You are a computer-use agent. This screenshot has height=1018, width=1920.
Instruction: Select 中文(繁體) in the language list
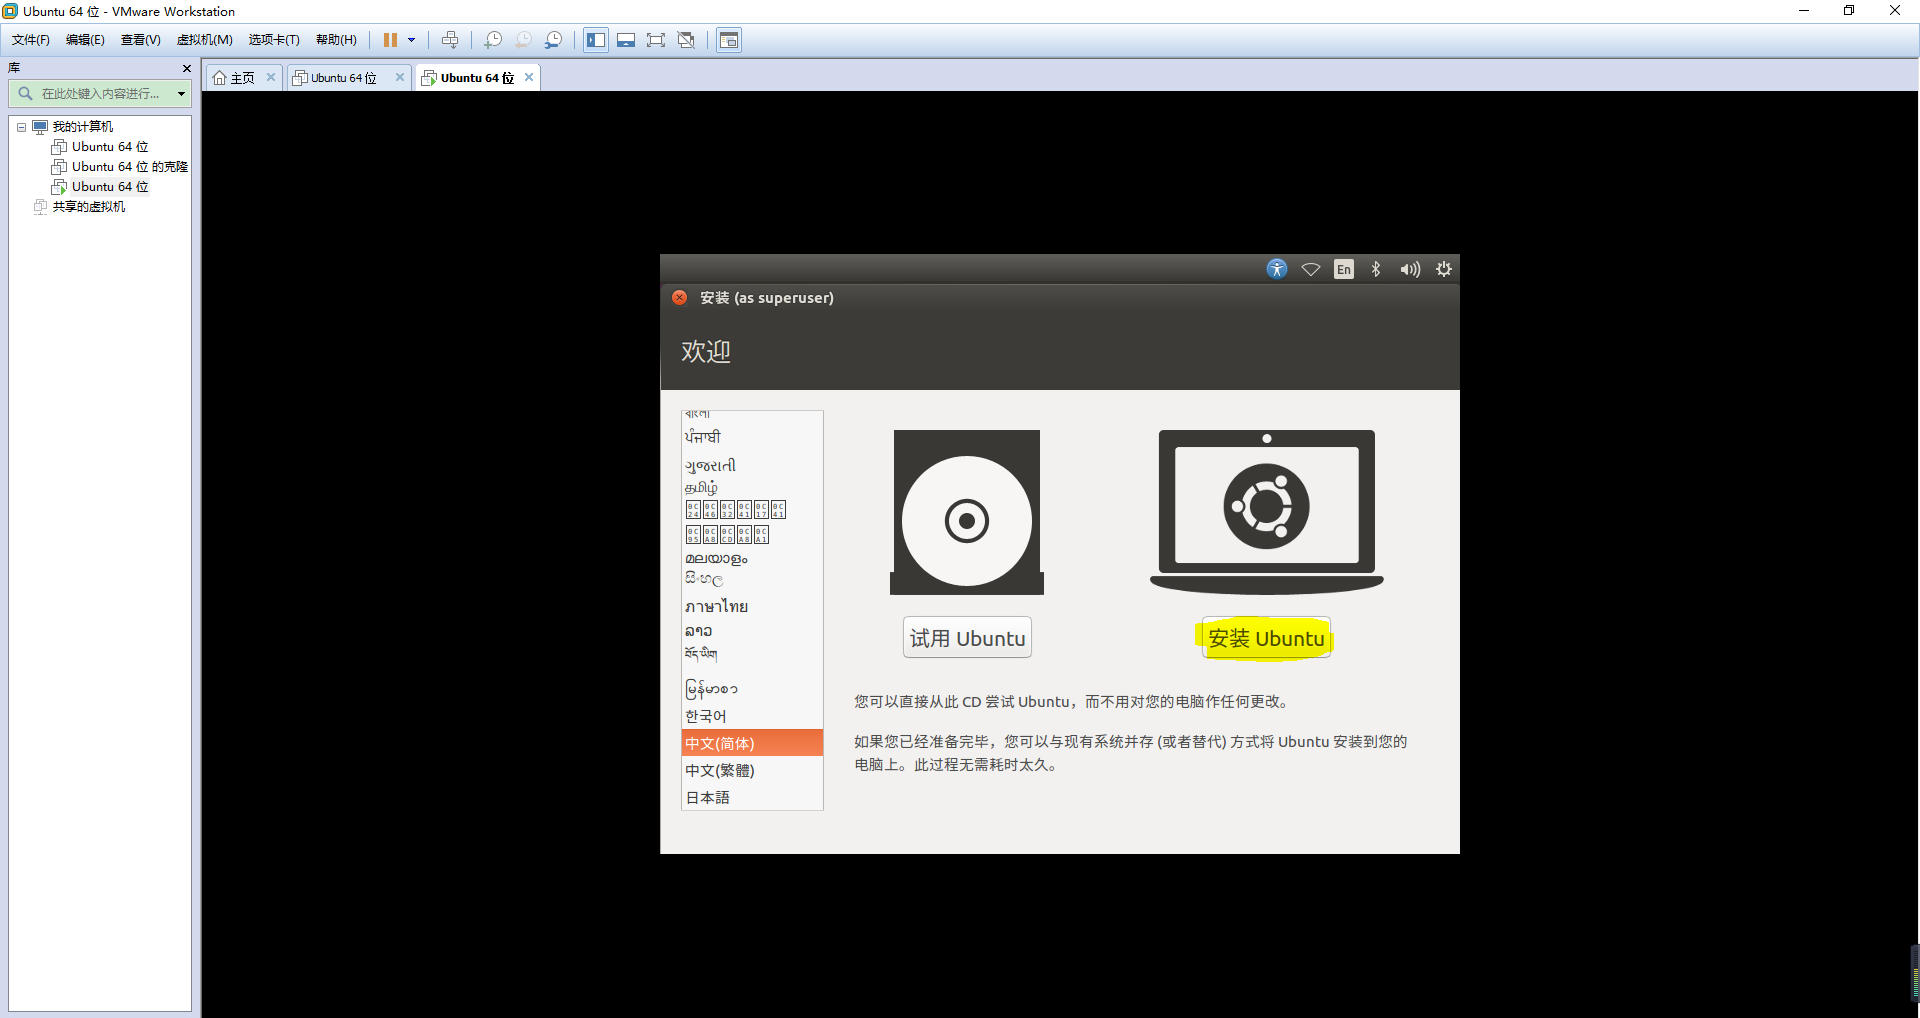752,770
